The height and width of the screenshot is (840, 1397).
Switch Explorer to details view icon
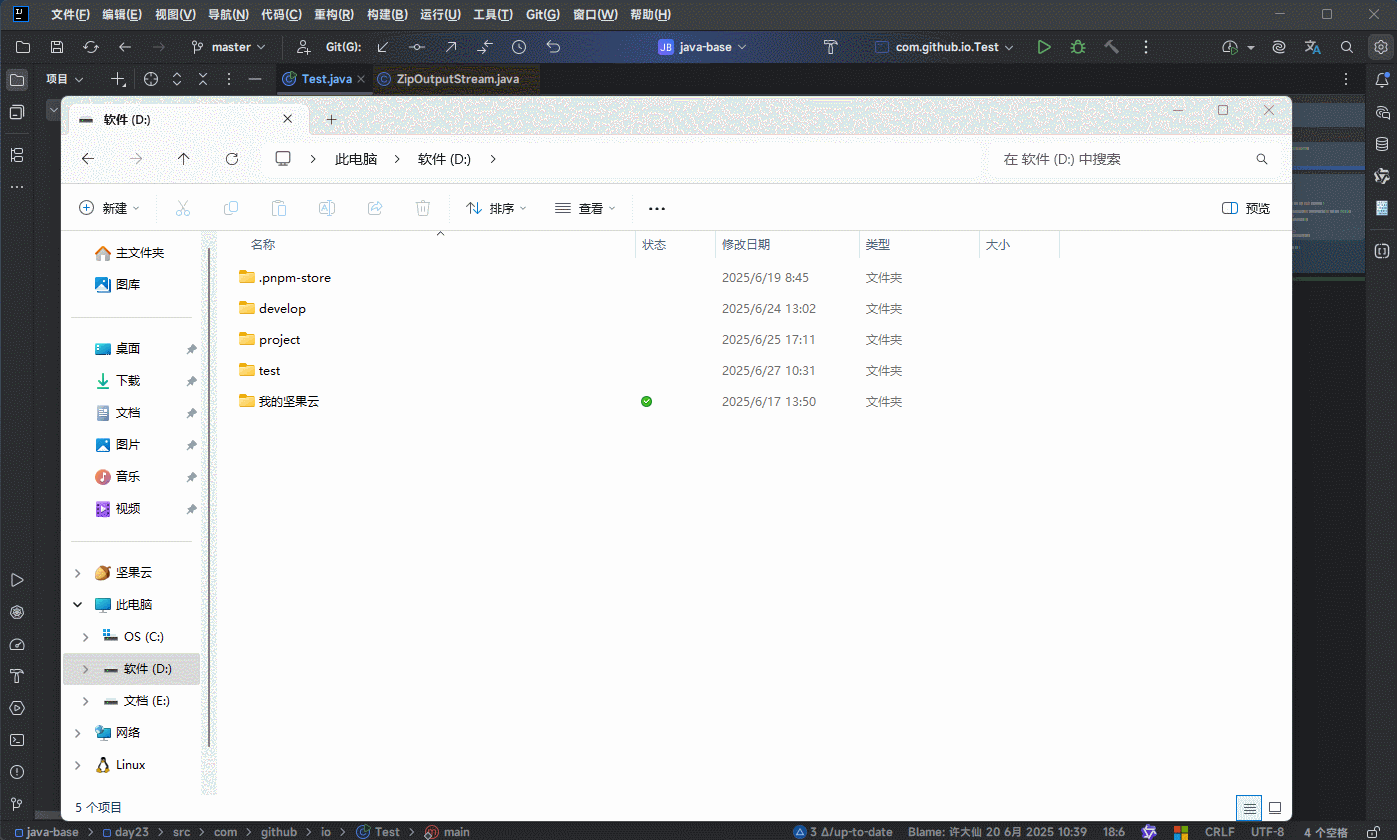(x=1248, y=807)
